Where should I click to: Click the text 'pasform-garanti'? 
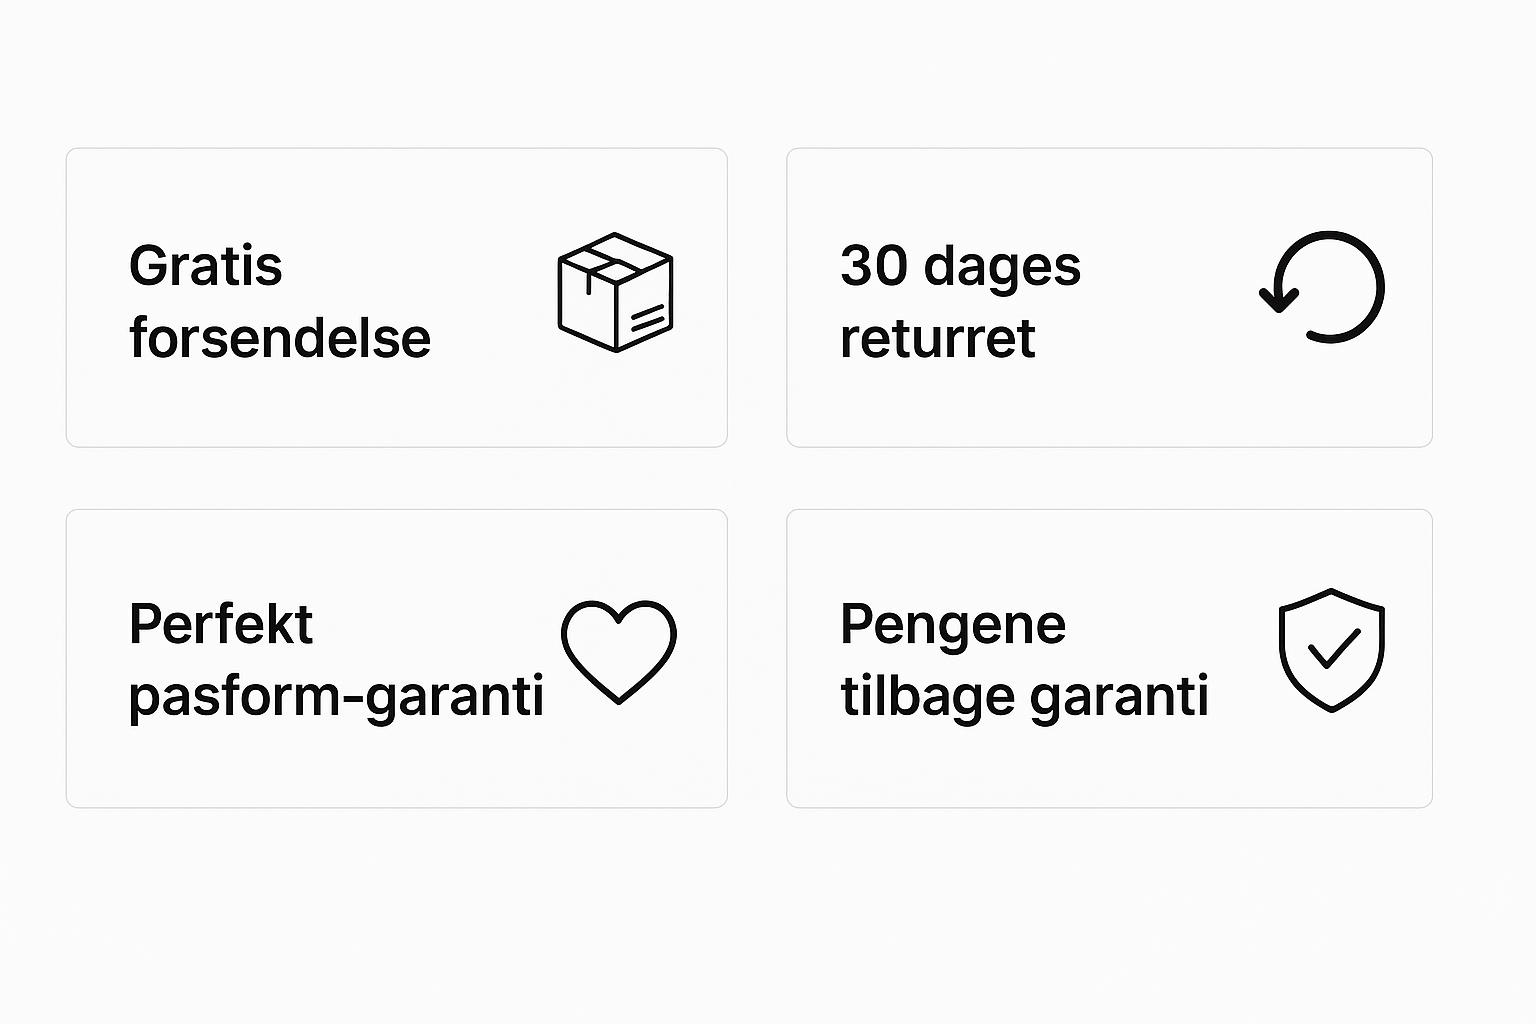336,696
